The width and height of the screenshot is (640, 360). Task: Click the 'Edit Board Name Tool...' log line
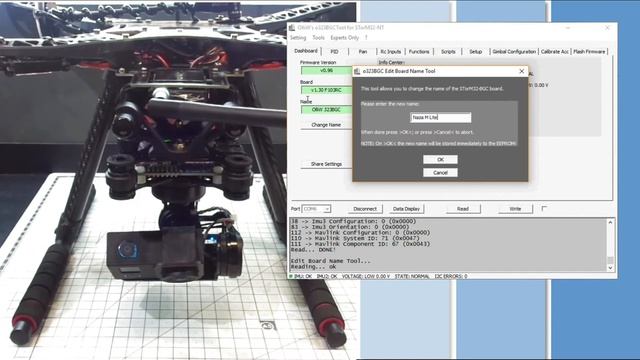[331, 261]
